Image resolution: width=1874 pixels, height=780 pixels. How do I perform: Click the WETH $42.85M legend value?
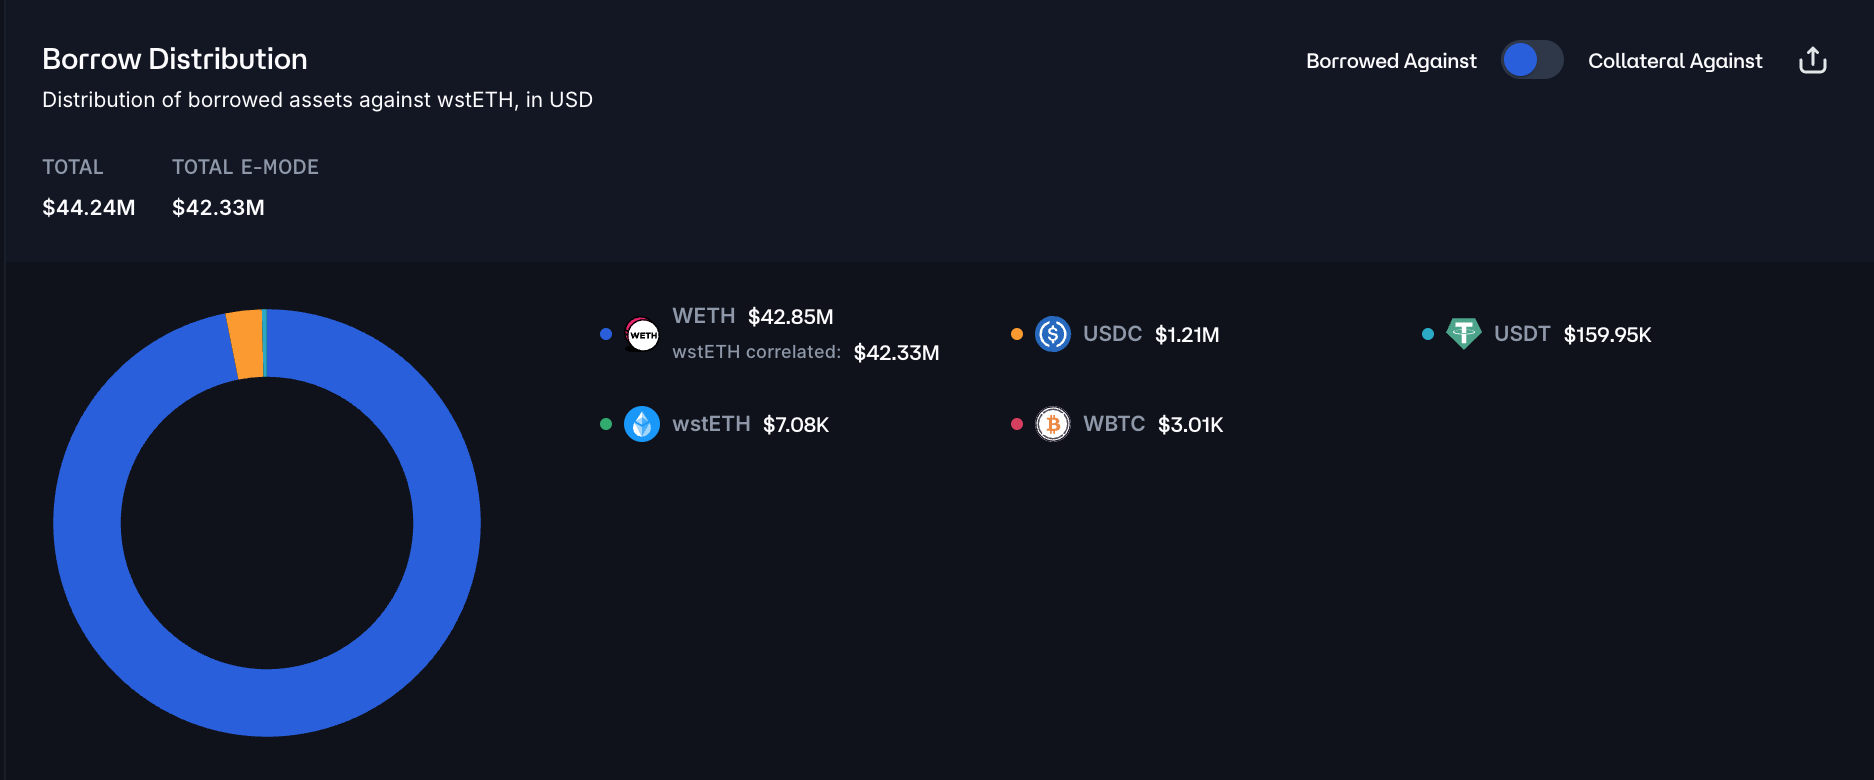coord(790,317)
